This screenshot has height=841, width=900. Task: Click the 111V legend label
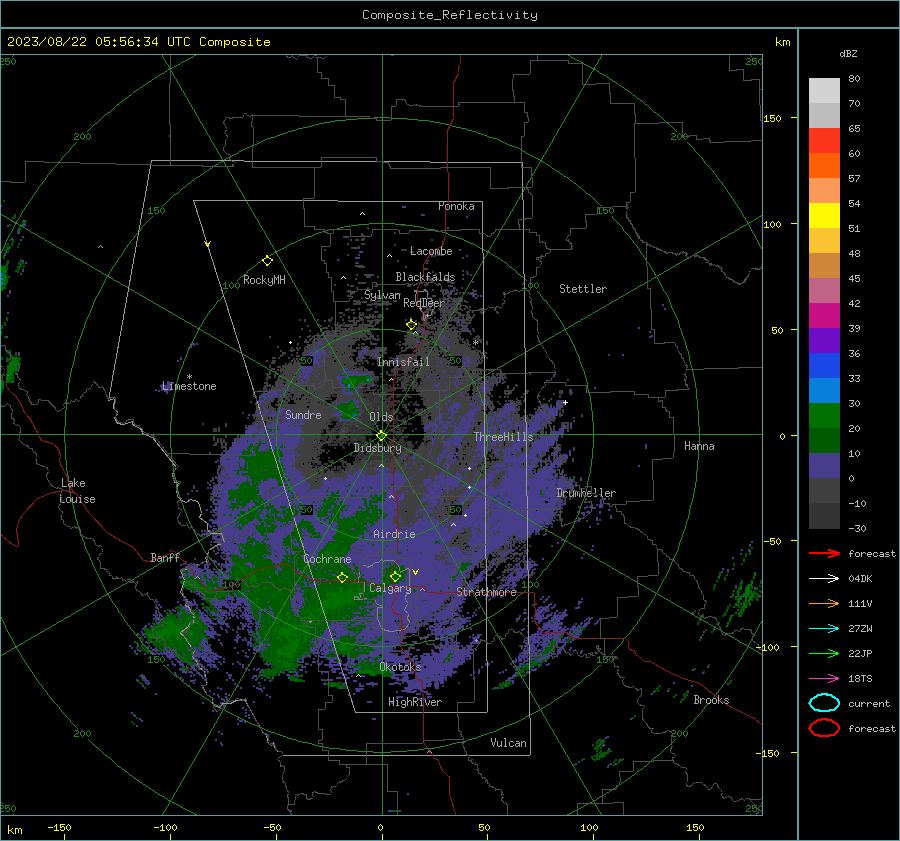coord(860,603)
